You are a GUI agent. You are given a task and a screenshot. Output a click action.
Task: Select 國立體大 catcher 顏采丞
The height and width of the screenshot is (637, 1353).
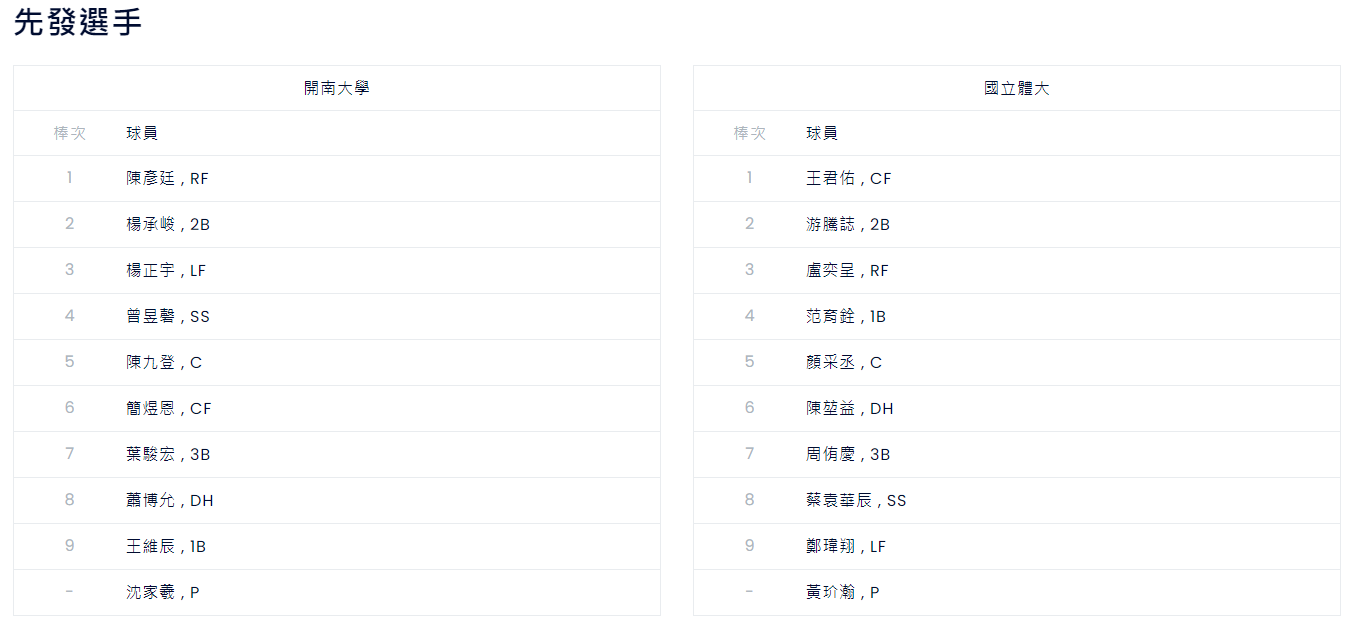844,363
